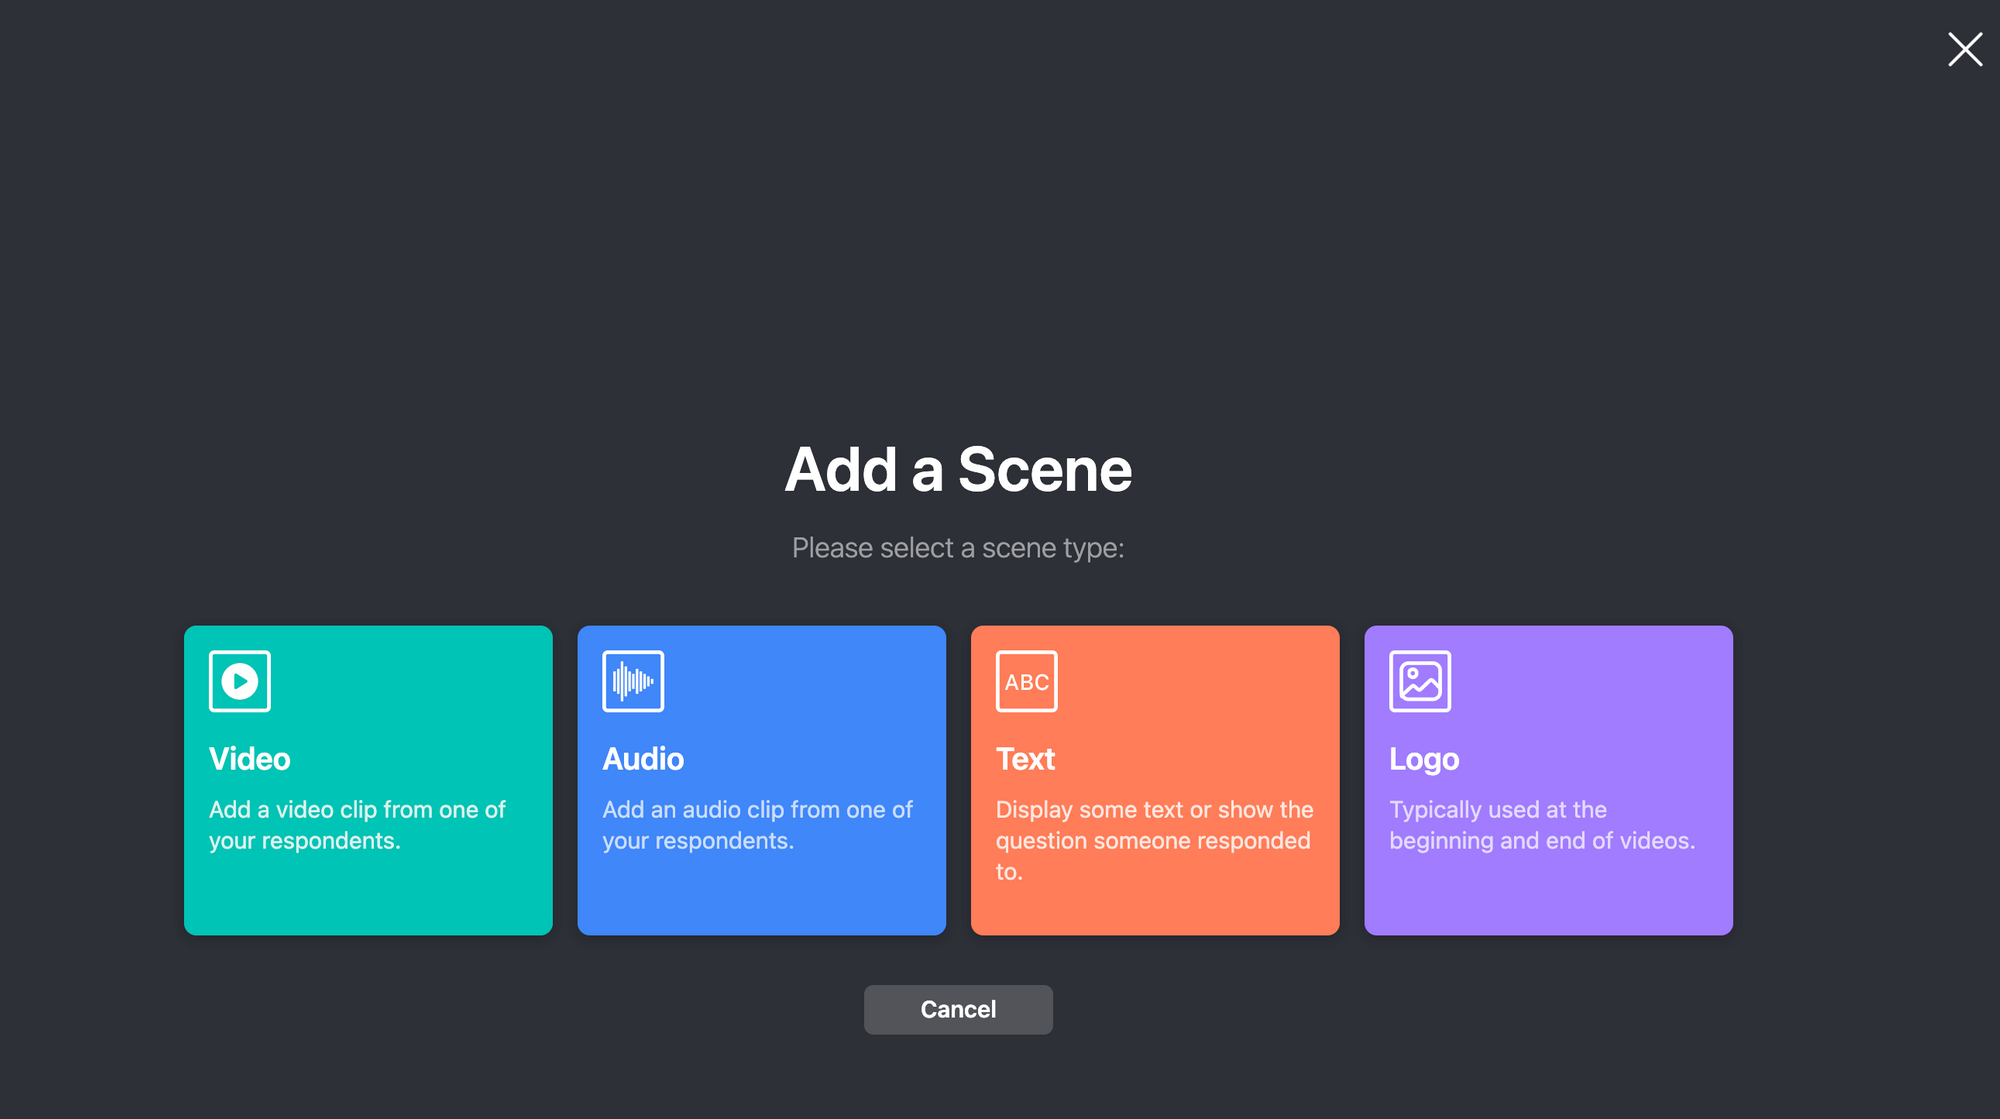The width and height of the screenshot is (2000, 1119).
Task: Select the Logo scene title
Action: click(1424, 759)
